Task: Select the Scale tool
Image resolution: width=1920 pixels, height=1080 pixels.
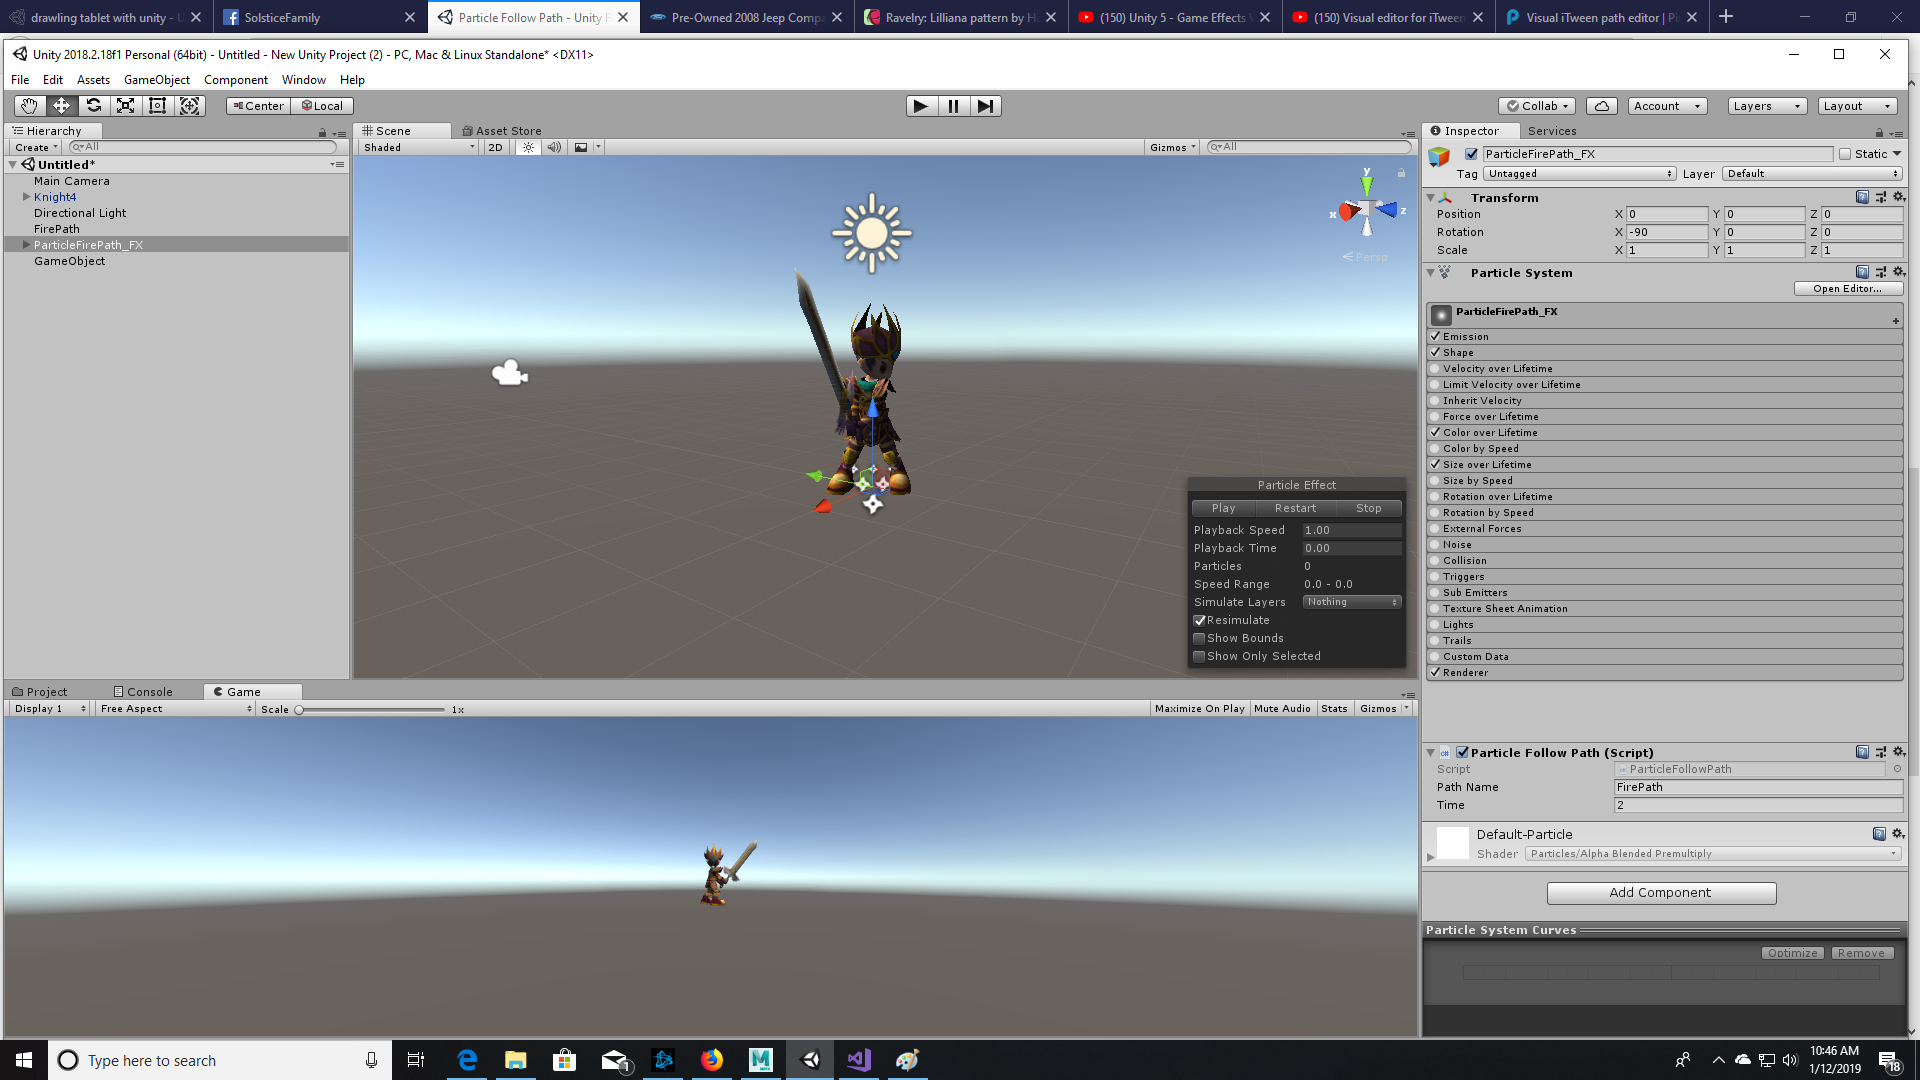Action: point(125,105)
